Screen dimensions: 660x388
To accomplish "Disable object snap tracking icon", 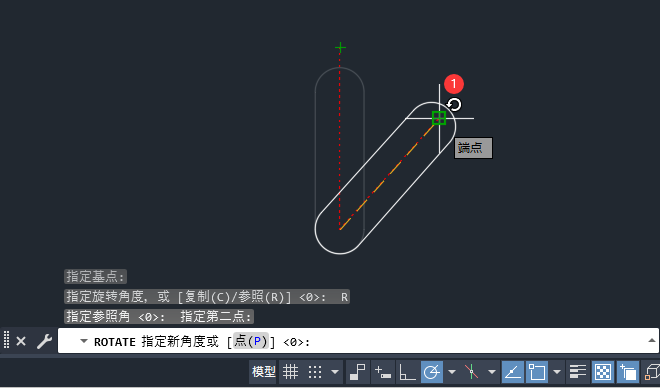I will tap(513, 372).
